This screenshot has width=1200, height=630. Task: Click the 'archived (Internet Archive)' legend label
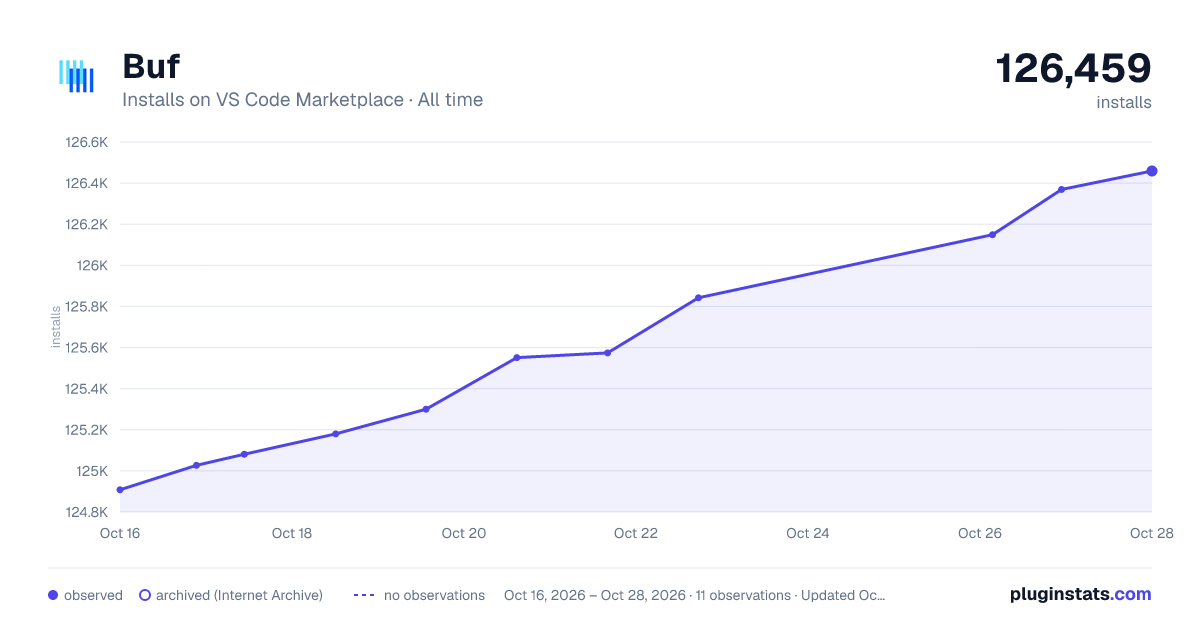239,595
